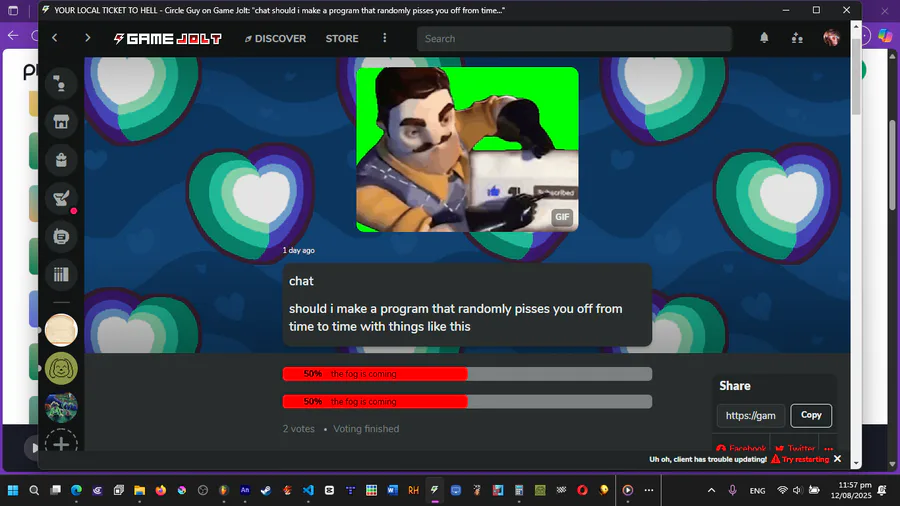Select the green dog-face community avatar
The image size is (900, 506).
pos(61,369)
